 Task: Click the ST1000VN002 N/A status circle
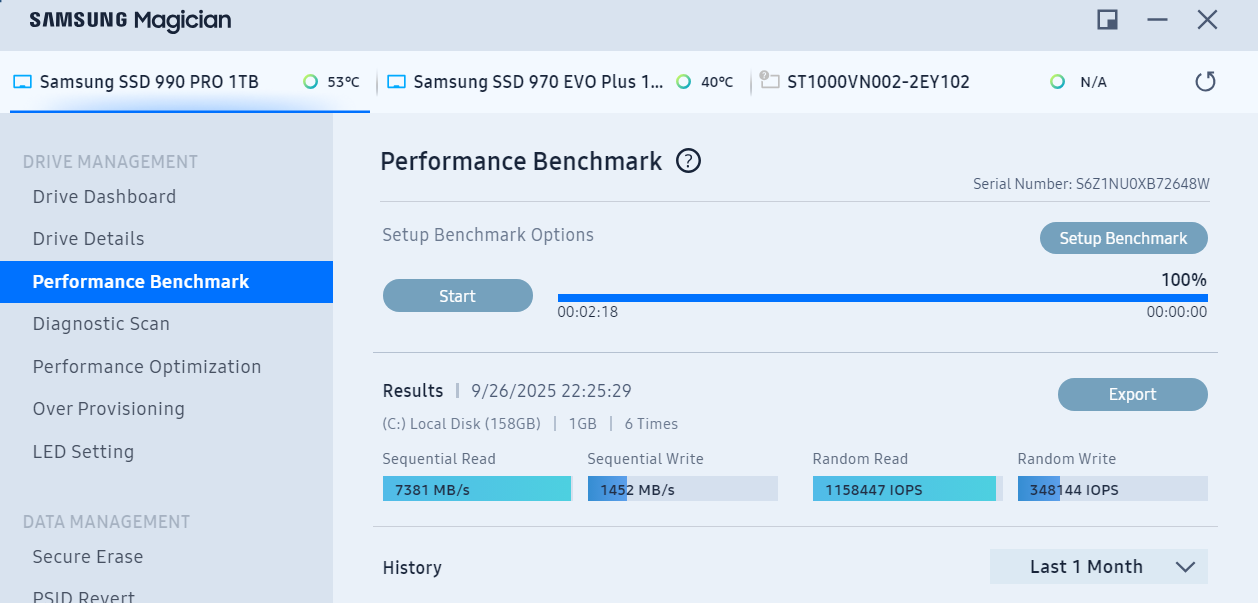pos(1058,82)
